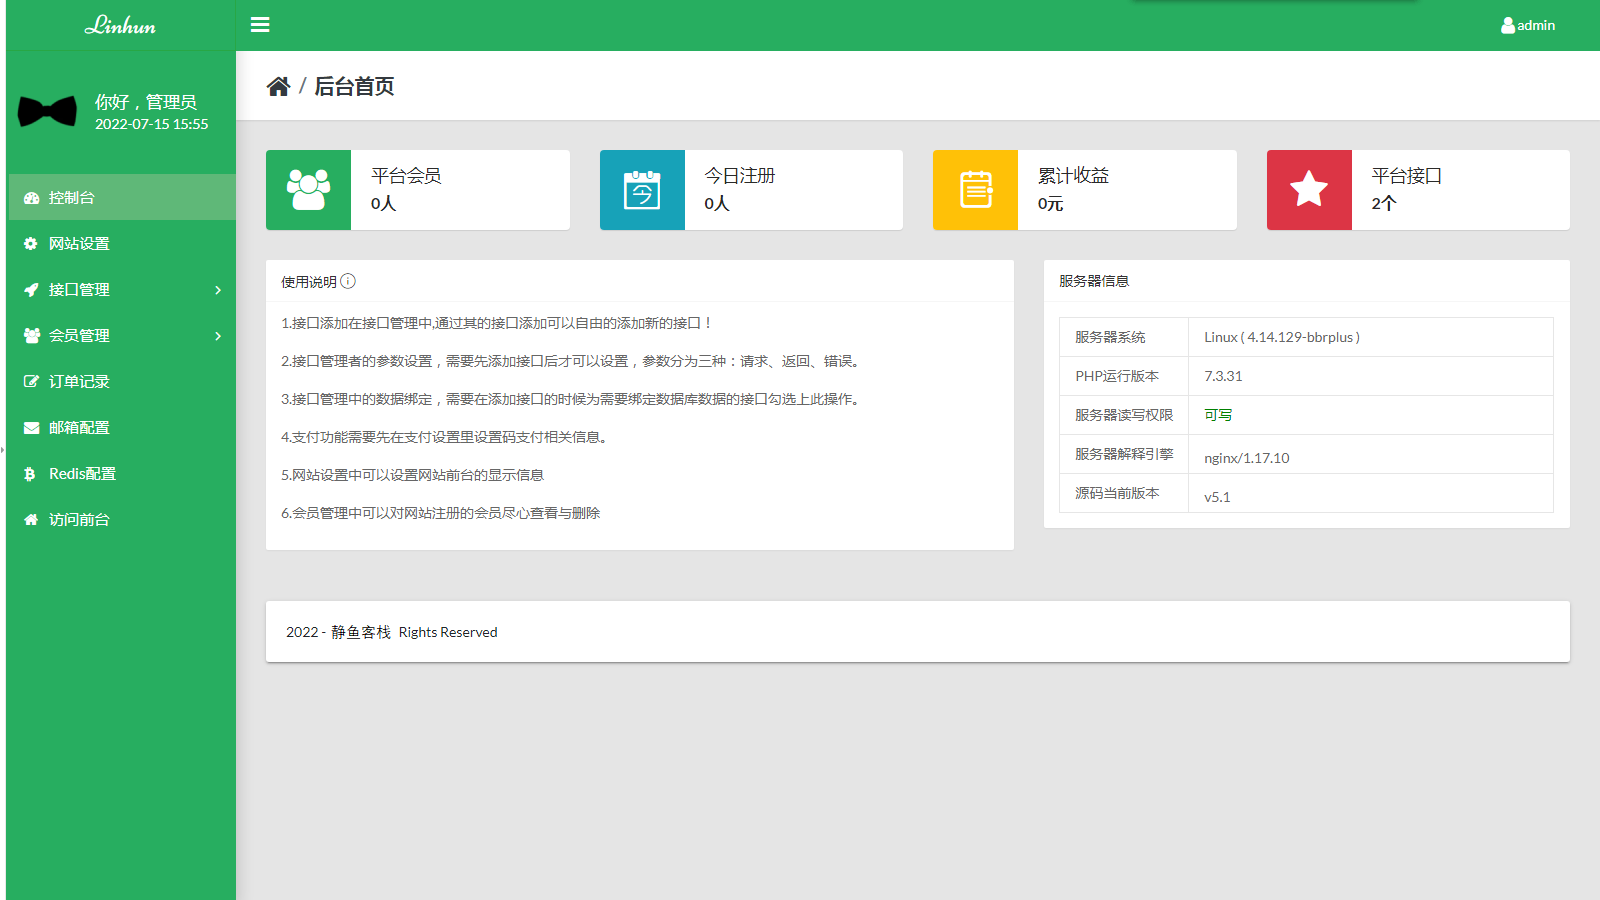Click the yellow cumulative revenue notepad icon
The width and height of the screenshot is (1600, 900).
click(975, 190)
